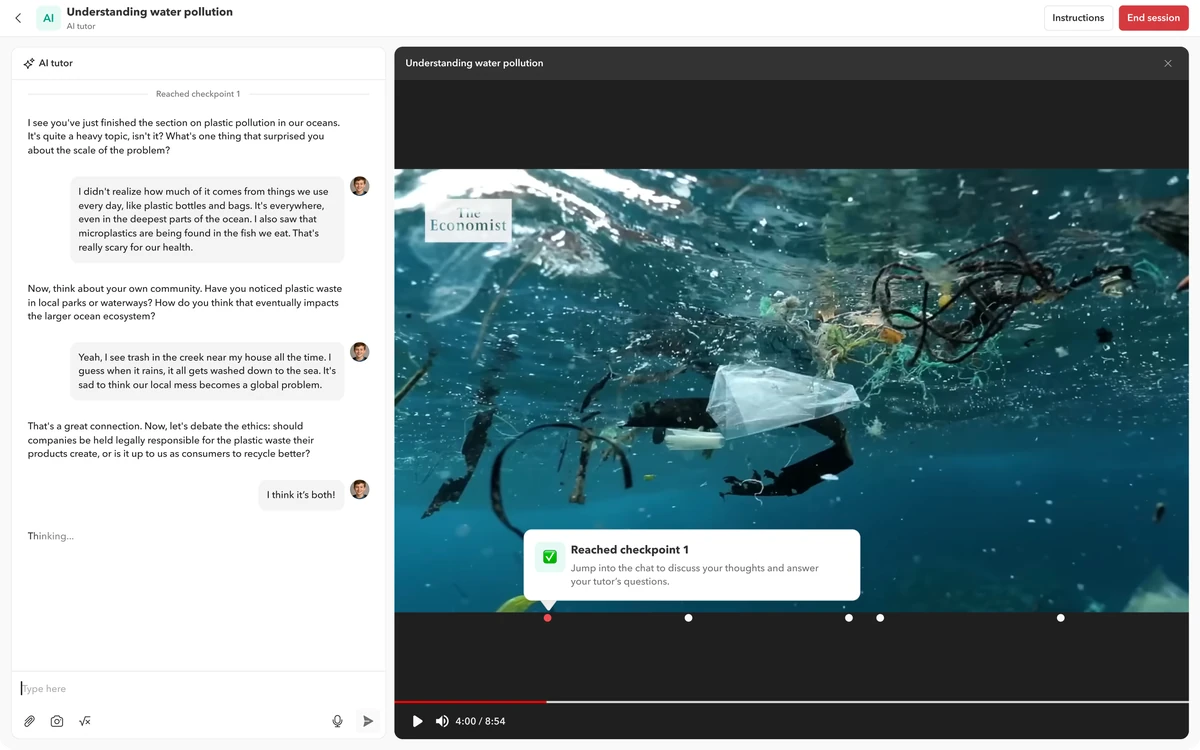Click the 'AI tutor' chat panel heading
The height and width of the screenshot is (750, 1200).
point(56,63)
